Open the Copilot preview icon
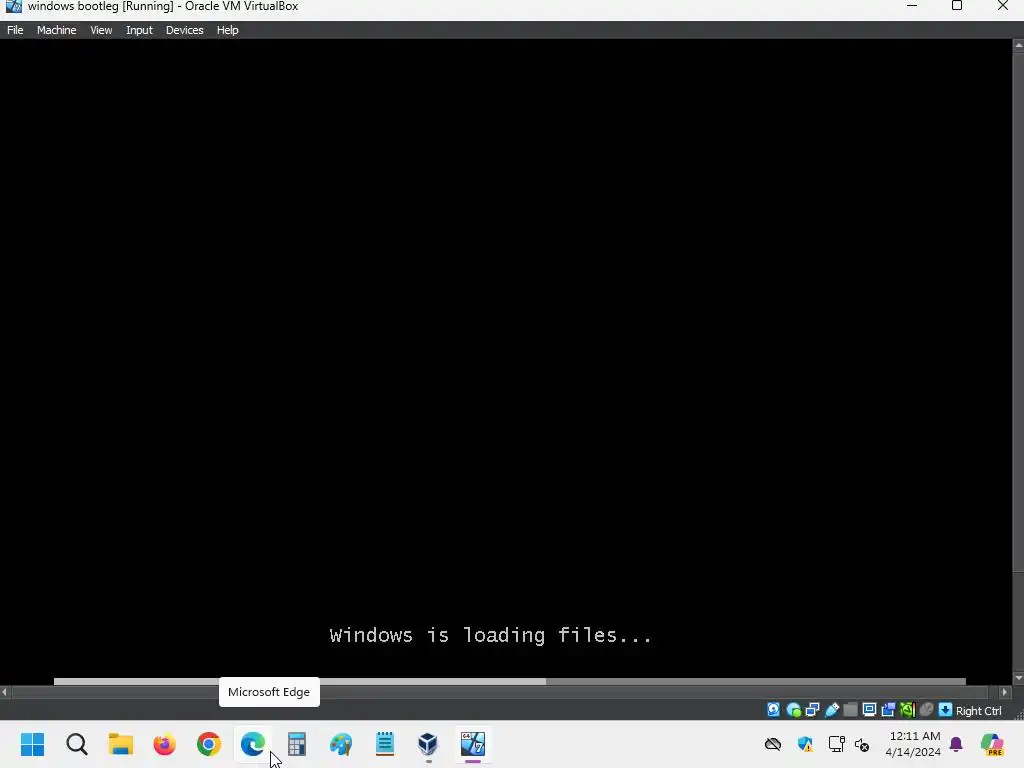 pos(992,744)
